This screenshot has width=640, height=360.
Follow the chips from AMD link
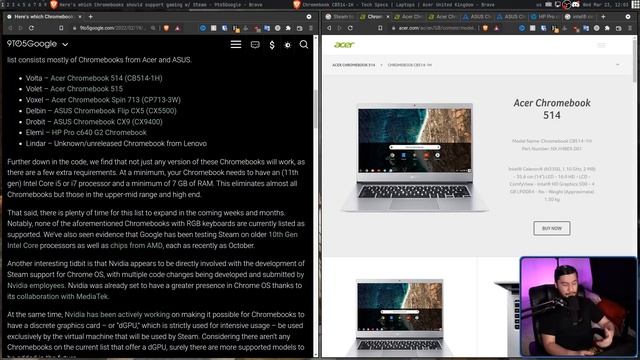(x=136, y=245)
